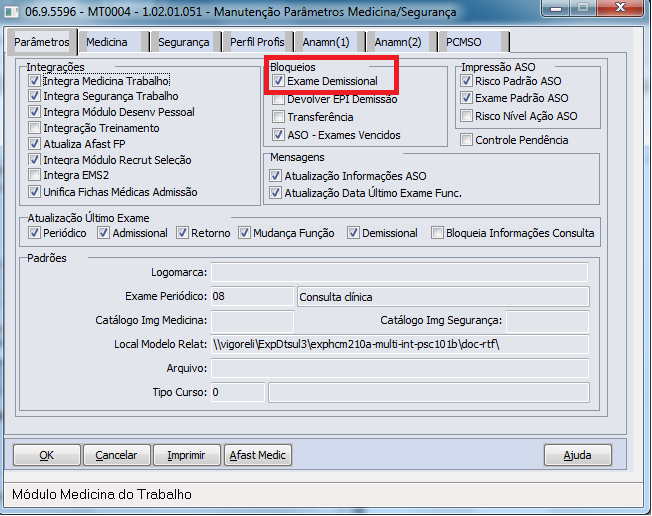Image resolution: width=652 pixels, height=516 pixels.
Task: Uncheck Integra Módulo Desenv Pessoal
Action: point(34,112)
